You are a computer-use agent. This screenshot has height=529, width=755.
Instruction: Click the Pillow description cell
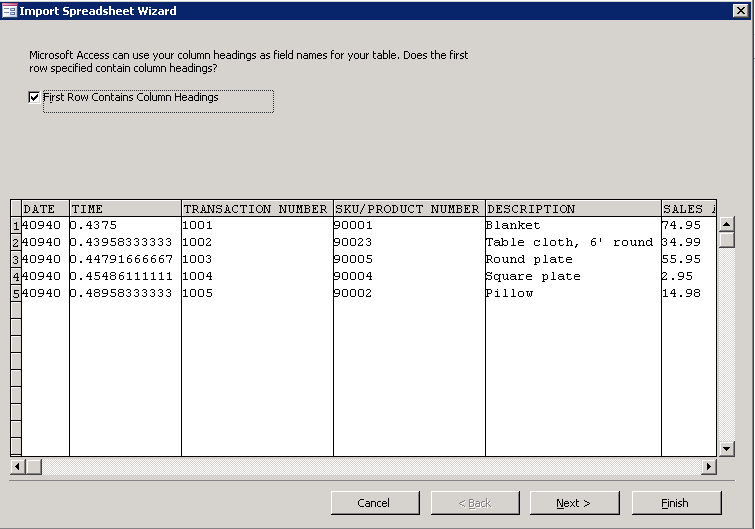pyautogui.click(x=573, y=293)
